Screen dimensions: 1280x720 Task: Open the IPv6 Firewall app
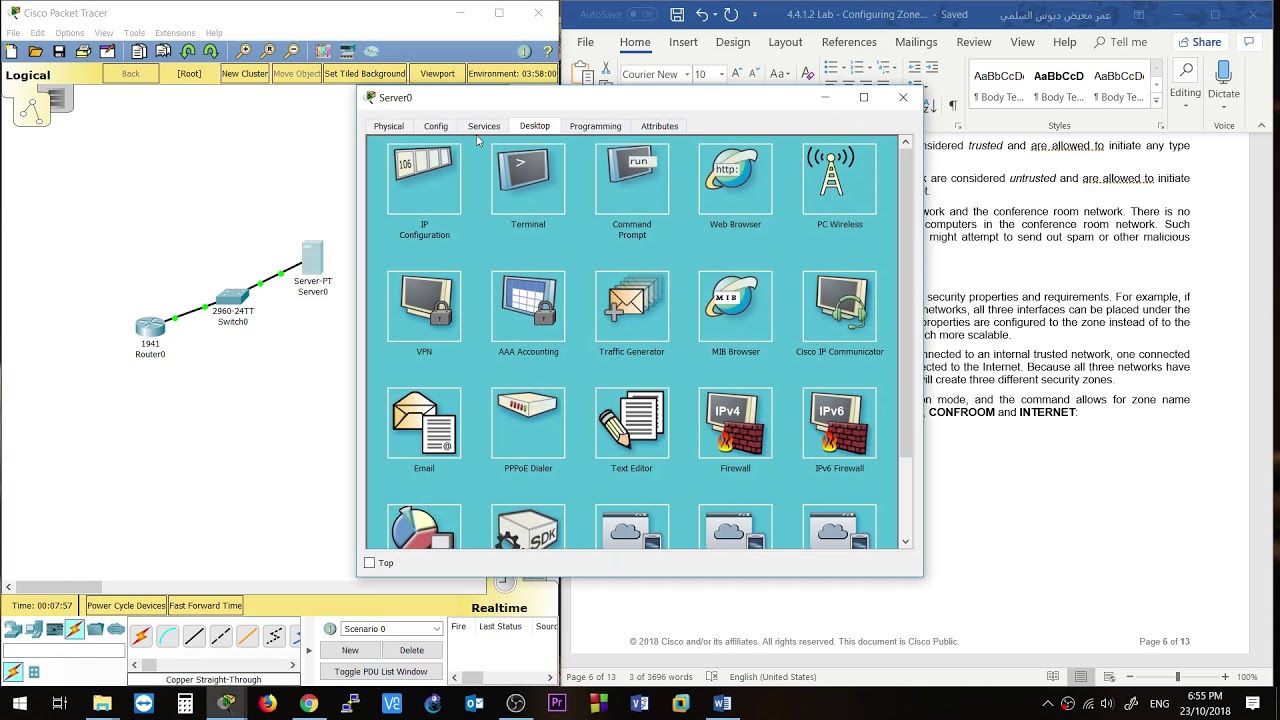pos(839,424)
